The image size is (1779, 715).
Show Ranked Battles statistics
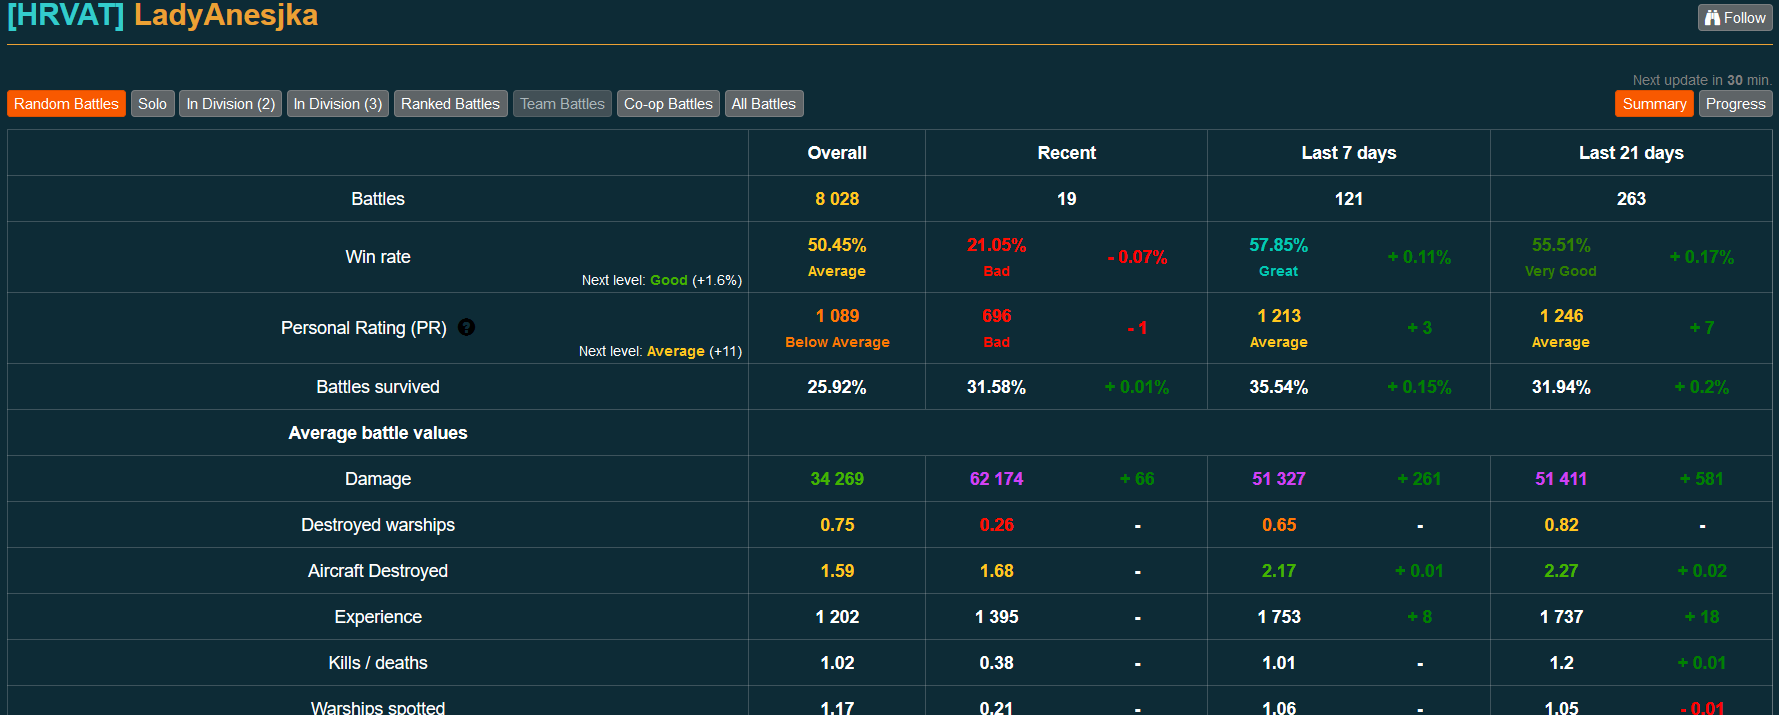pyautogui.click(x=450, y=104)
